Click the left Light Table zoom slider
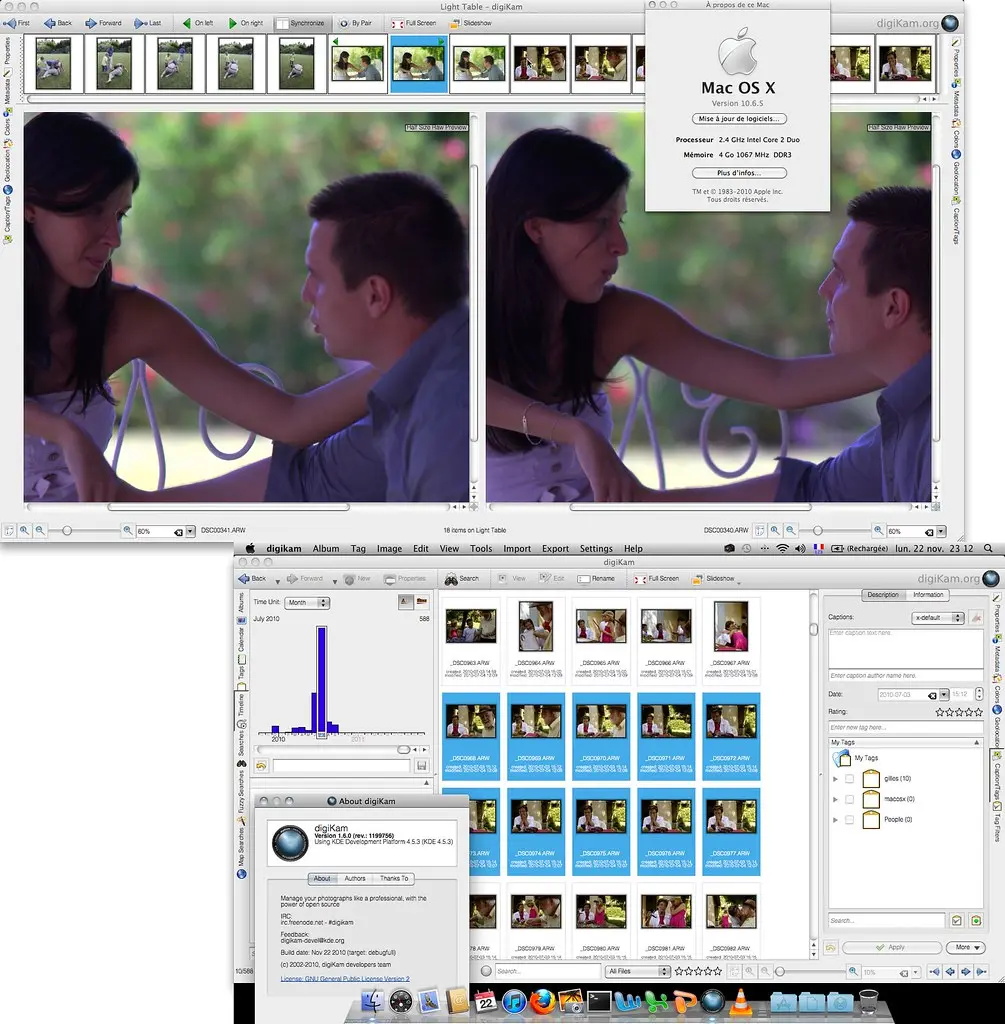The width and height of the screenshot is (1005, 1024). (x=67, y=531)
